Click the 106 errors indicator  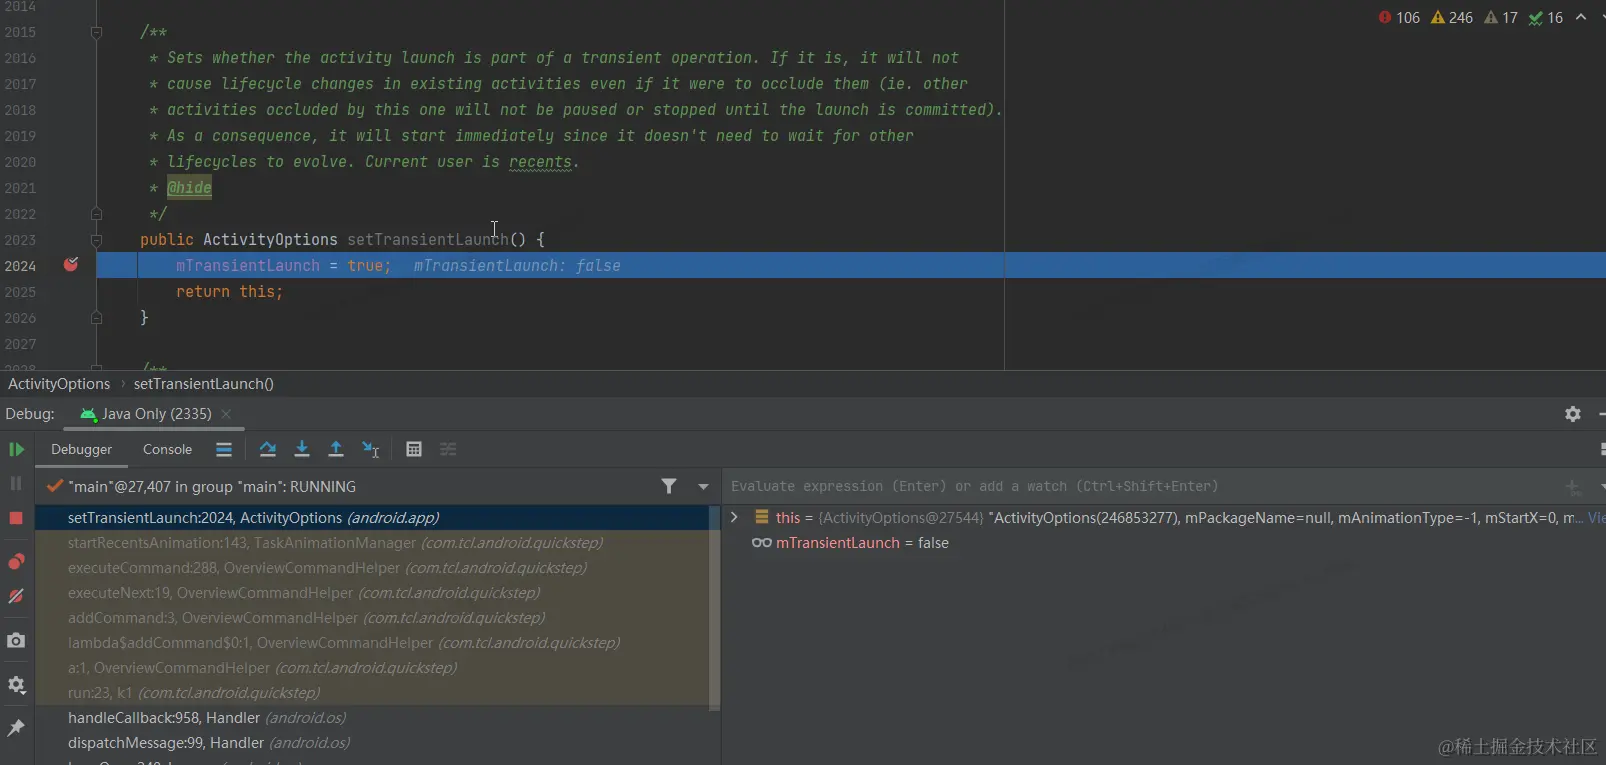[1398, 17]
